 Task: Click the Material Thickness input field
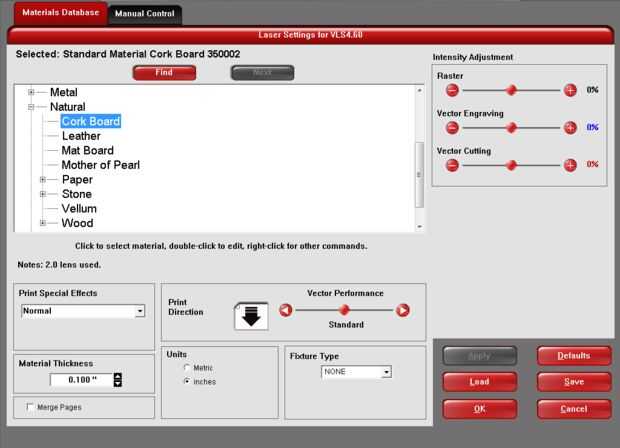(x=82, y=380)
